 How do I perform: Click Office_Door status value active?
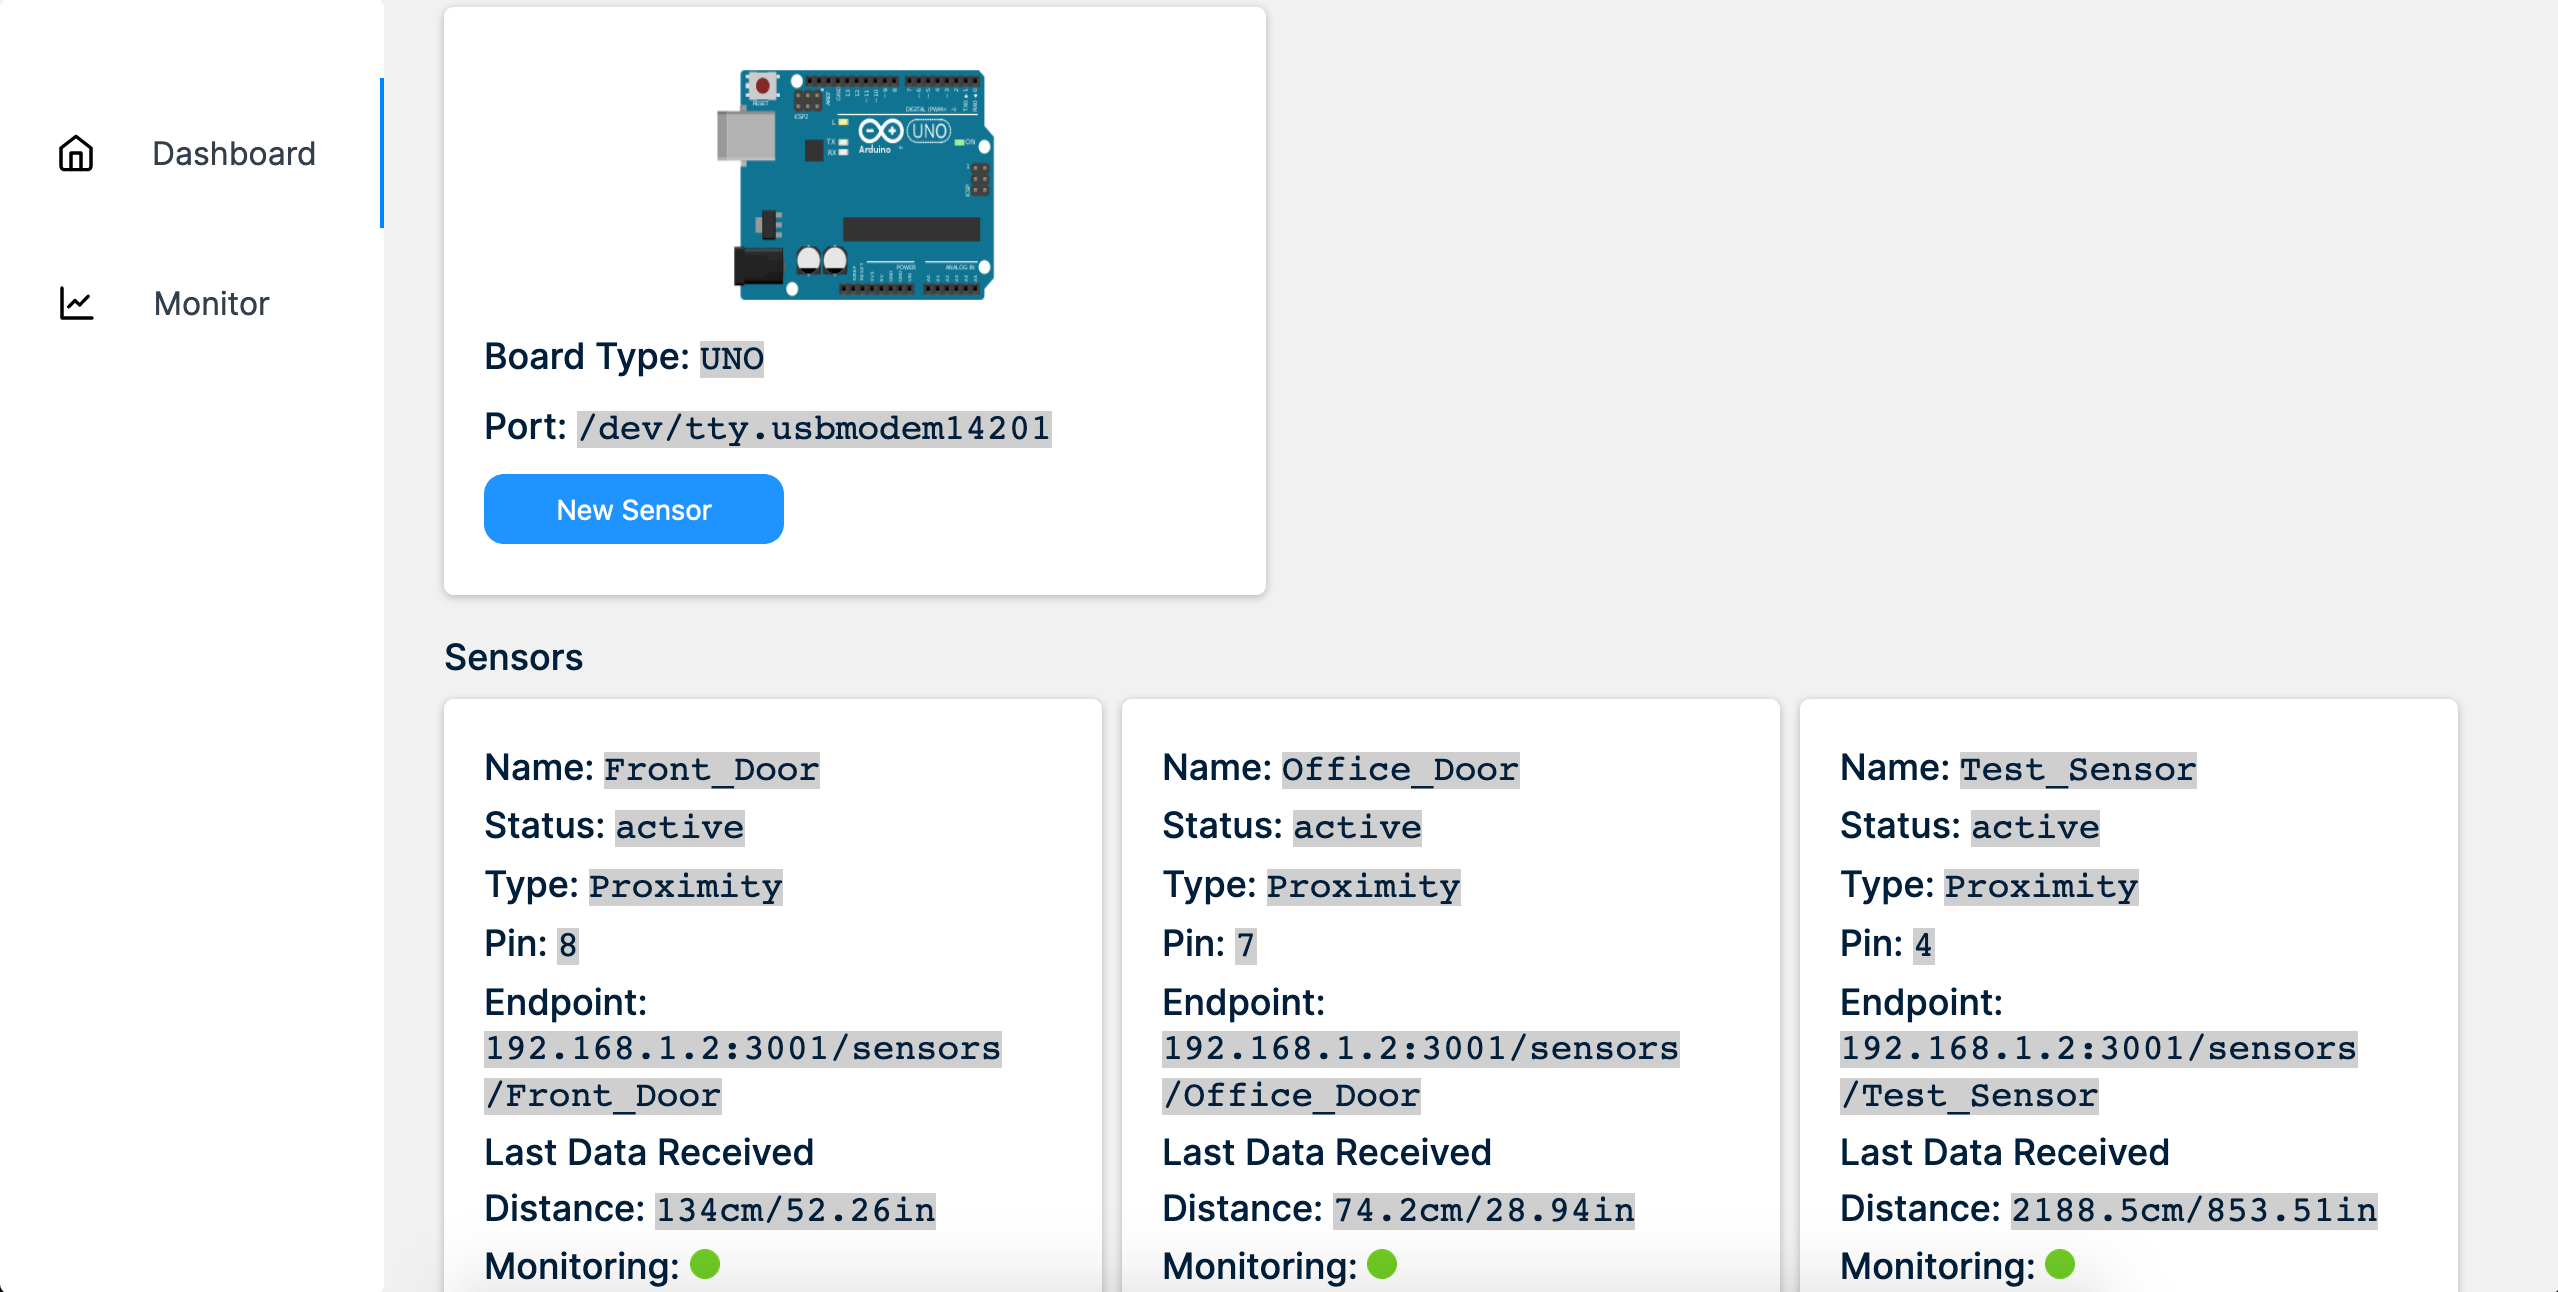pos(1358,828)
